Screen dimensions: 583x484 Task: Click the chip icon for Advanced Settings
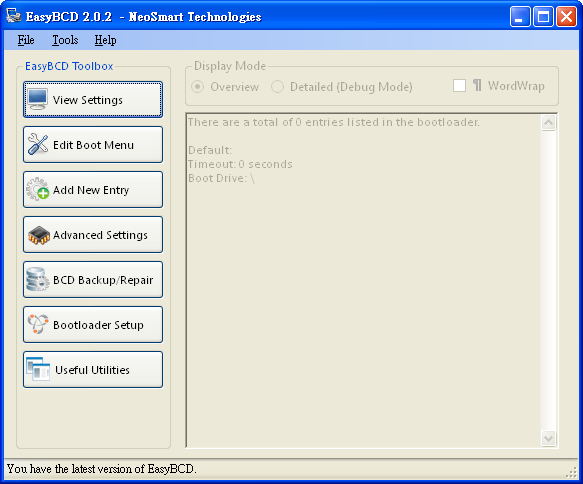39,235
